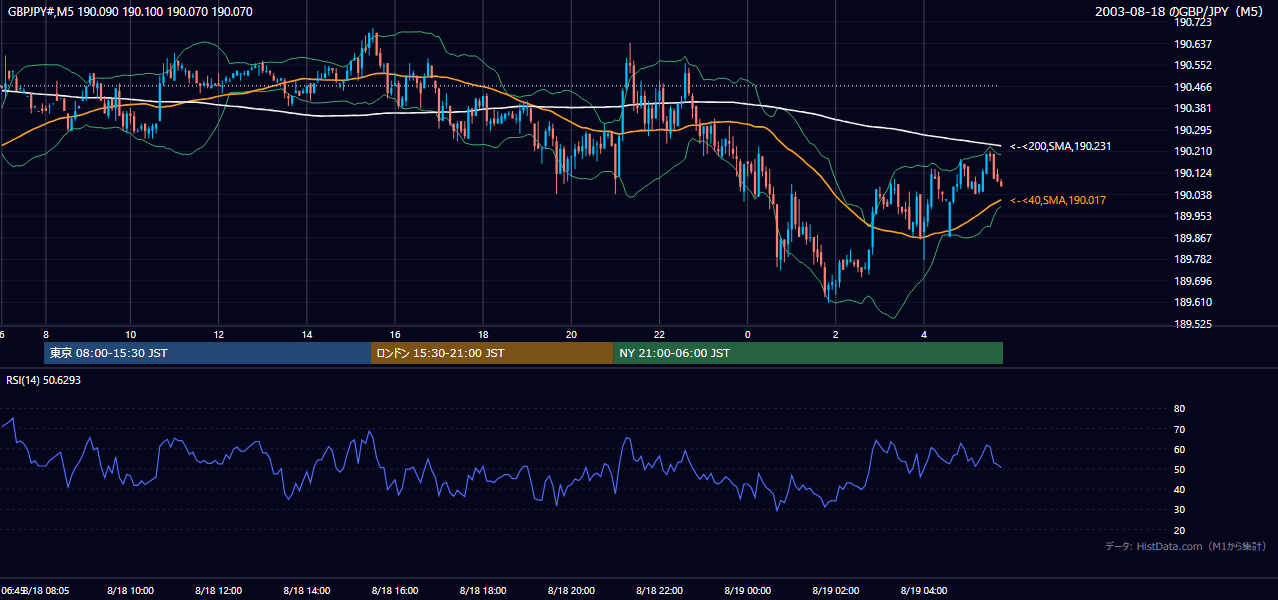Click price label 190.210 on the axis

tap(1193, 152)
